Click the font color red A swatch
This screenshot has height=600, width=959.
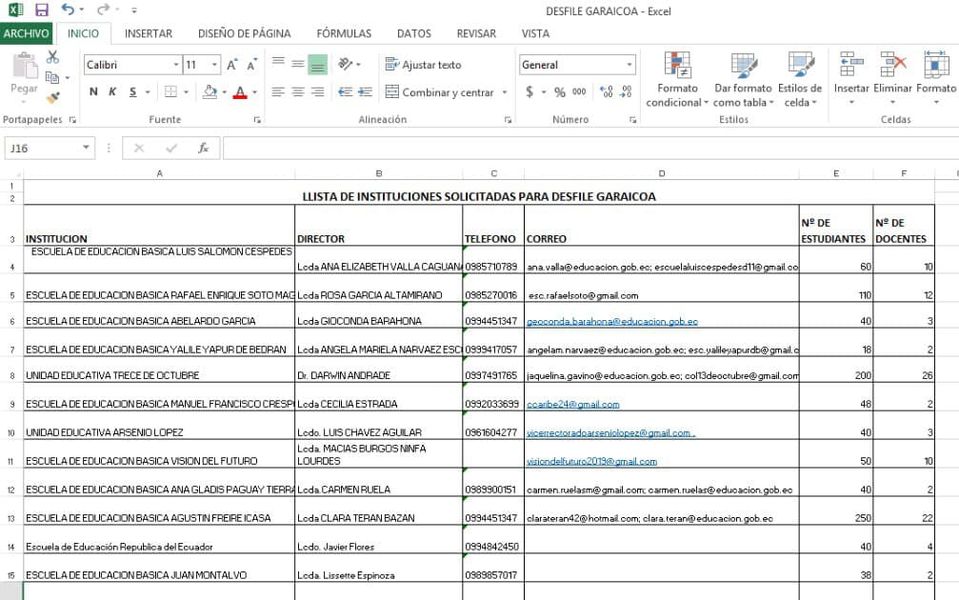[239, 92]
